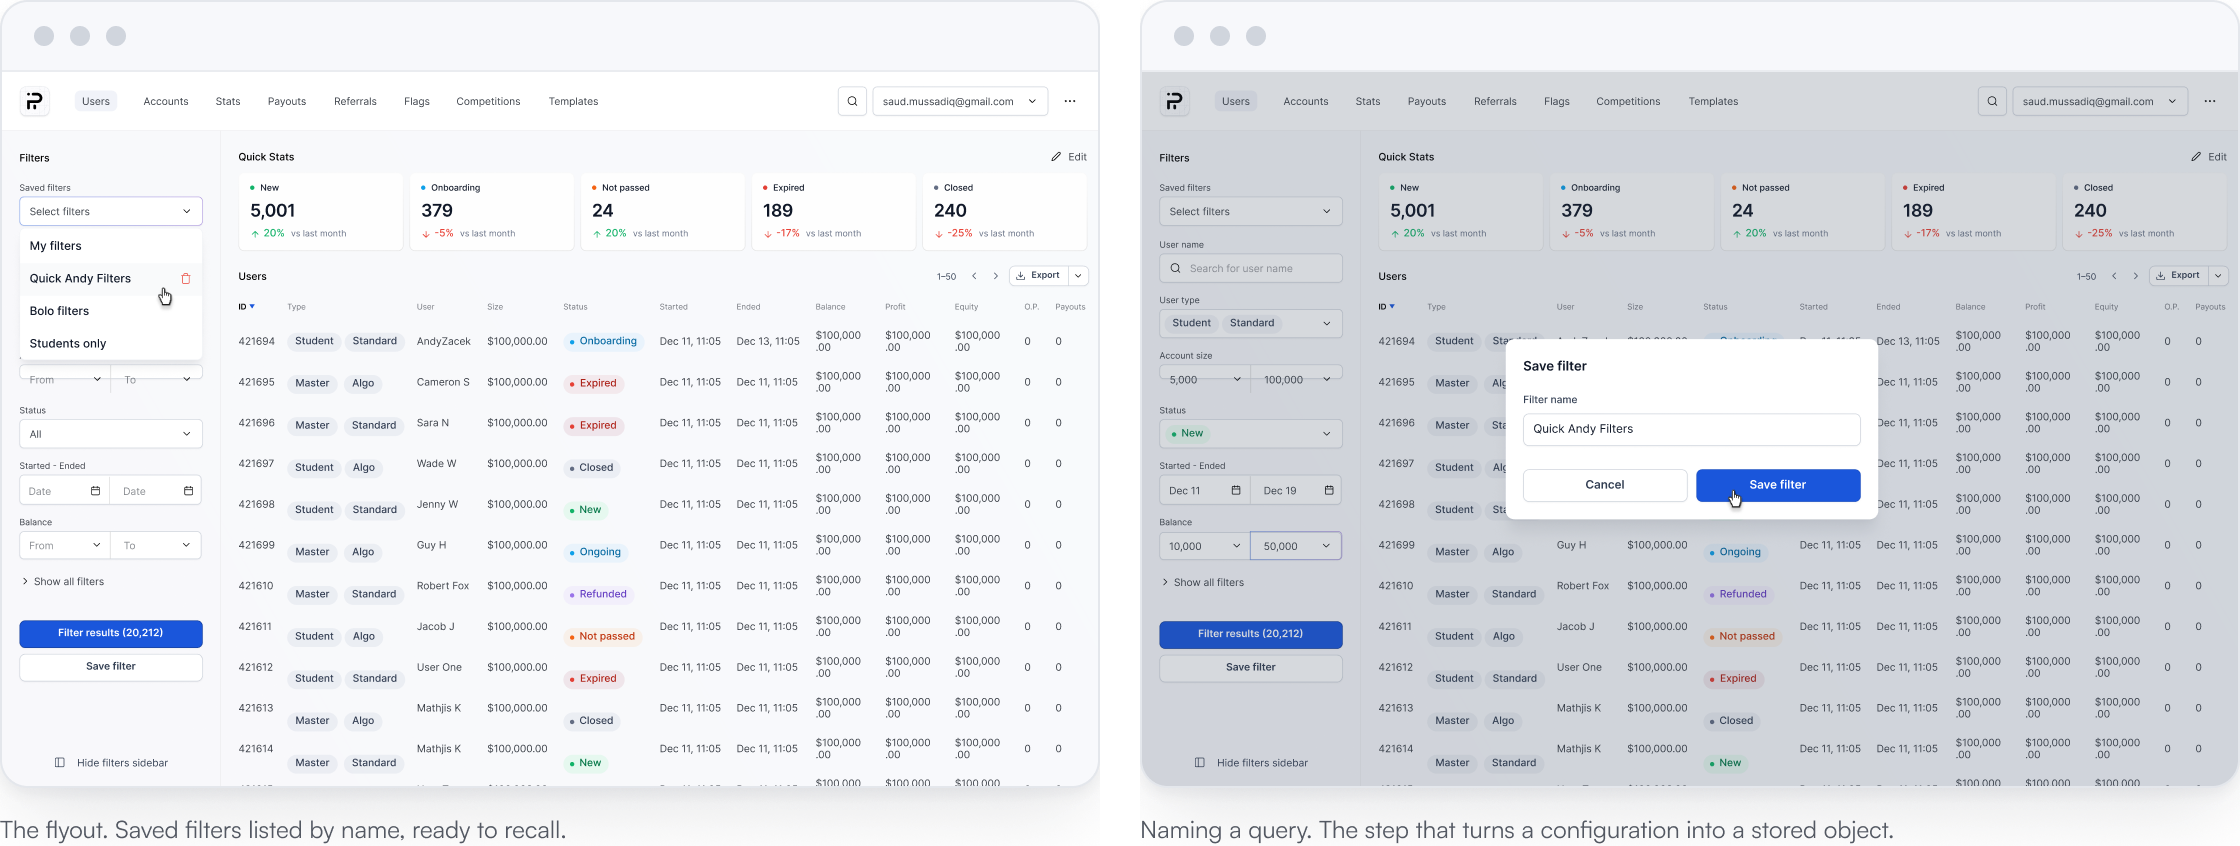This screenshot has width=2240, height=846.
Task: Open the three-dots menu in left window
Action: click(1070, 101)
